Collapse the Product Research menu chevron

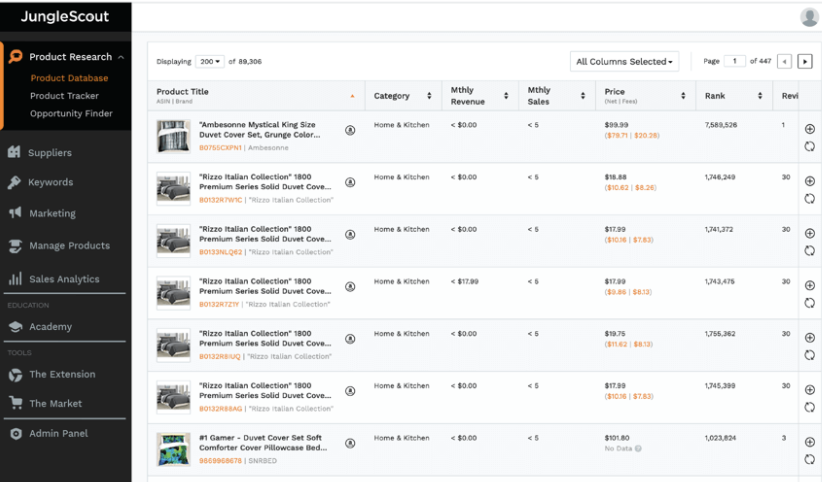point(121,57)
